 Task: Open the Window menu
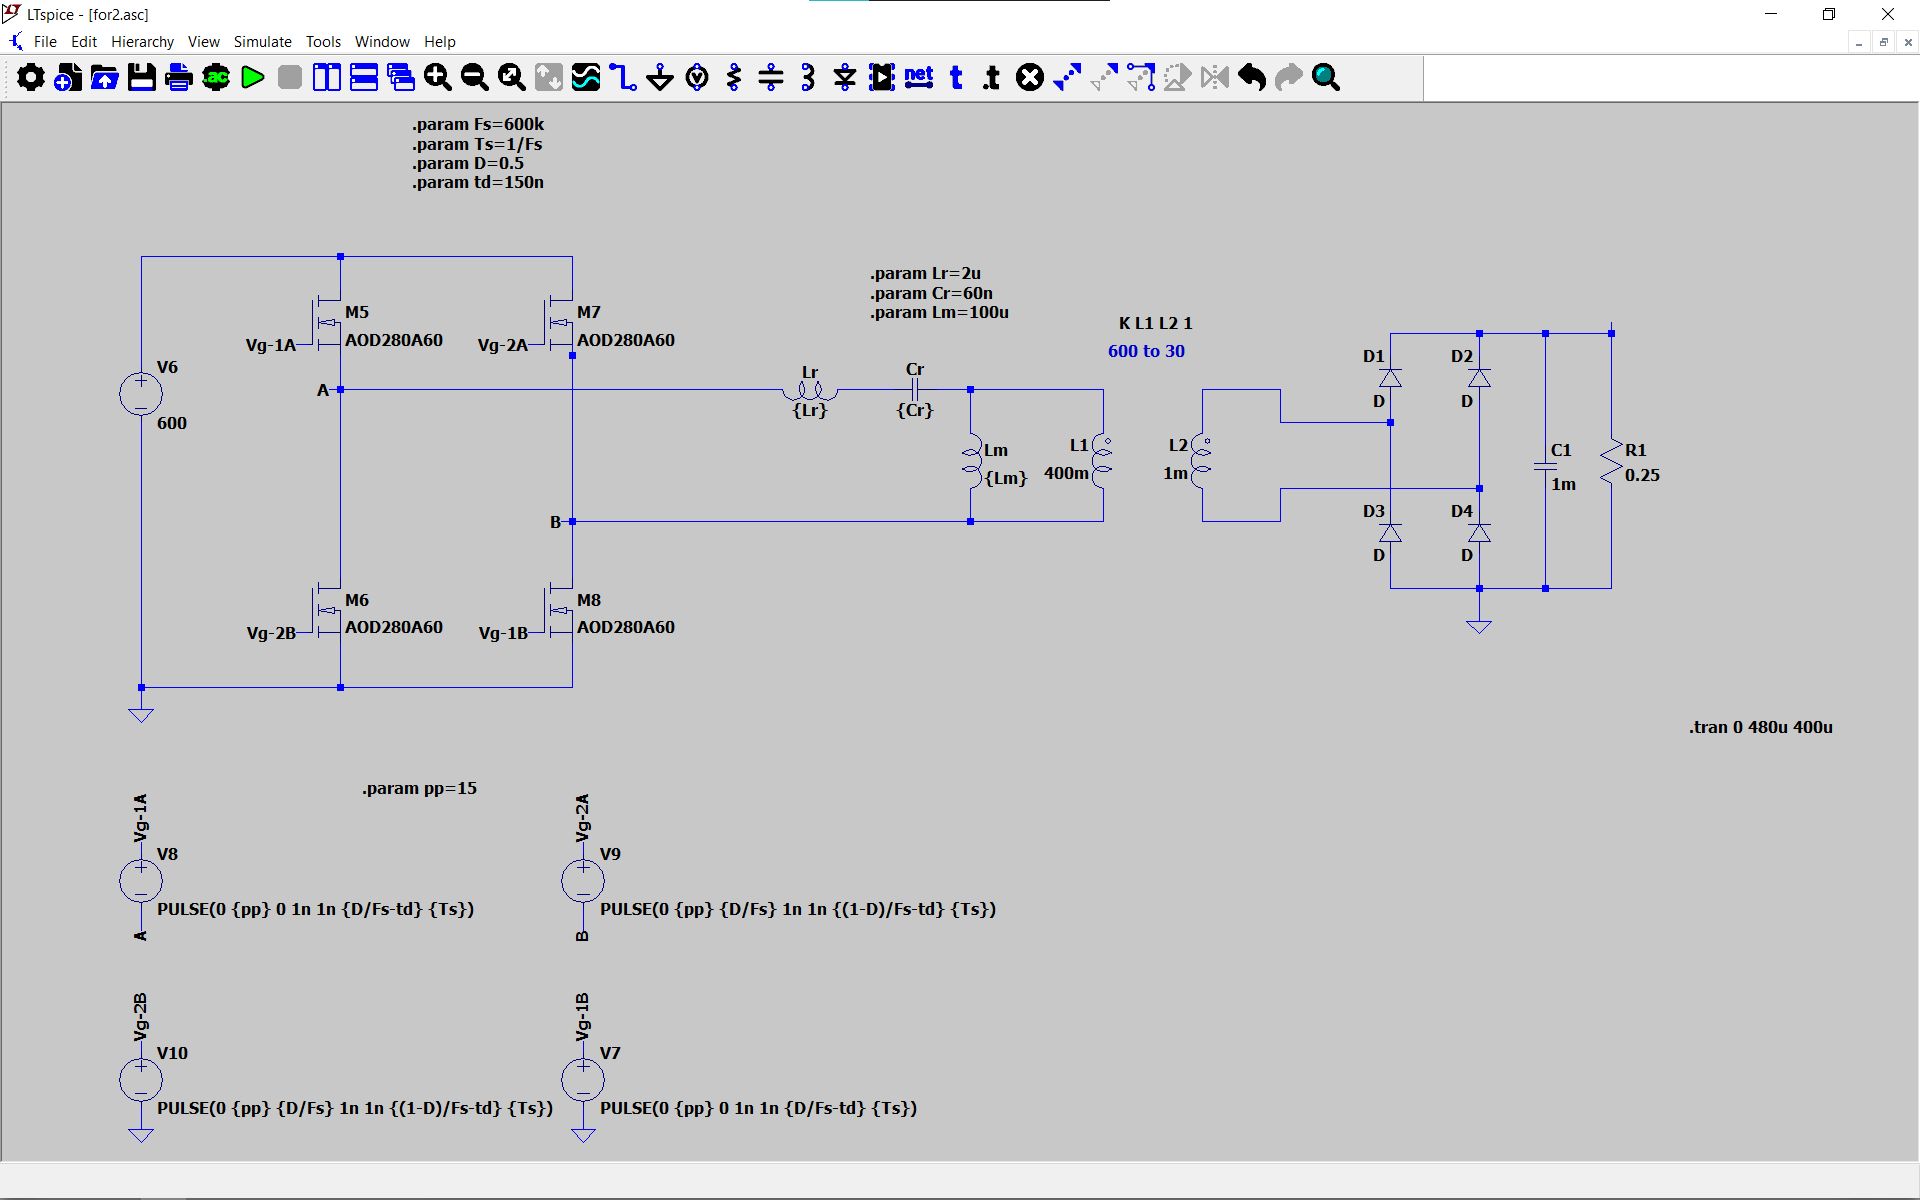[x=382, y=41]
